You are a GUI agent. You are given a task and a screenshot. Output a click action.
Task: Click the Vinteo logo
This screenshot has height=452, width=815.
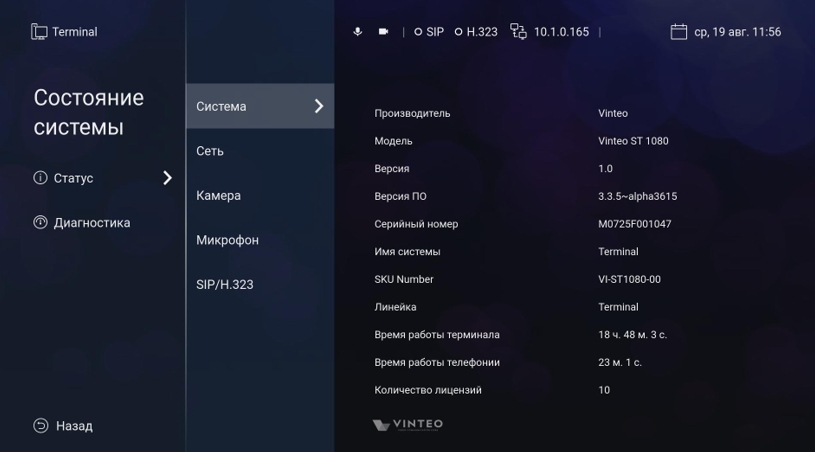click(x=408, y=425)
